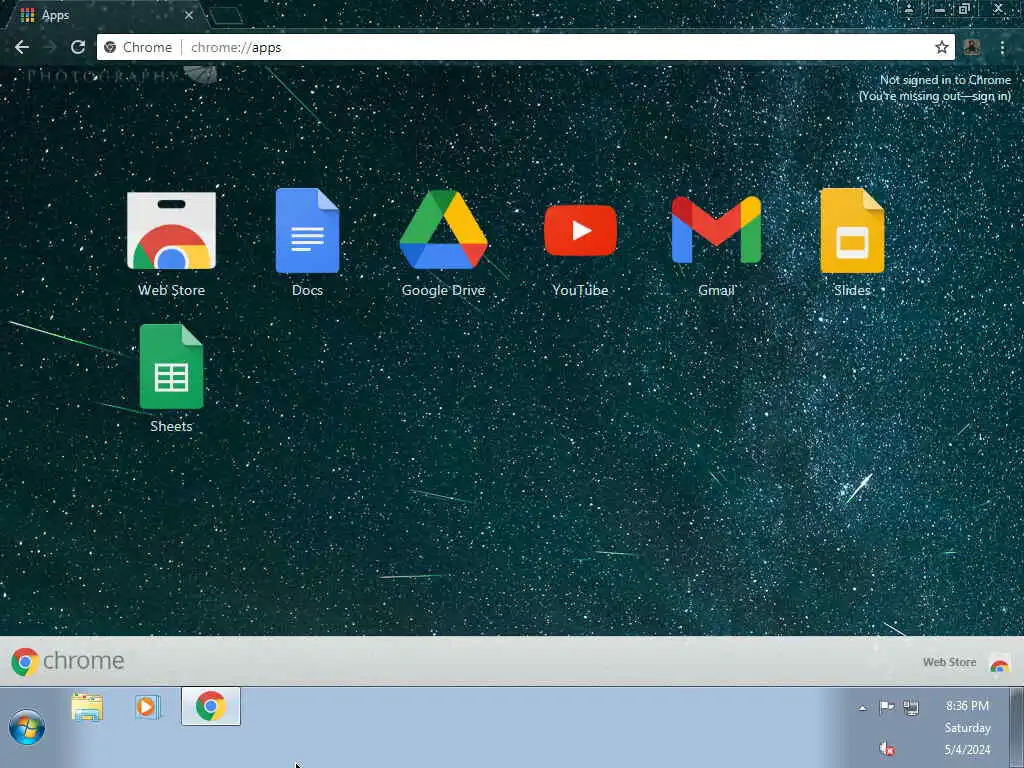The image size is (1024, 768).
Task: Click the chrome logo in footer
Action: [x=67, y=661]
